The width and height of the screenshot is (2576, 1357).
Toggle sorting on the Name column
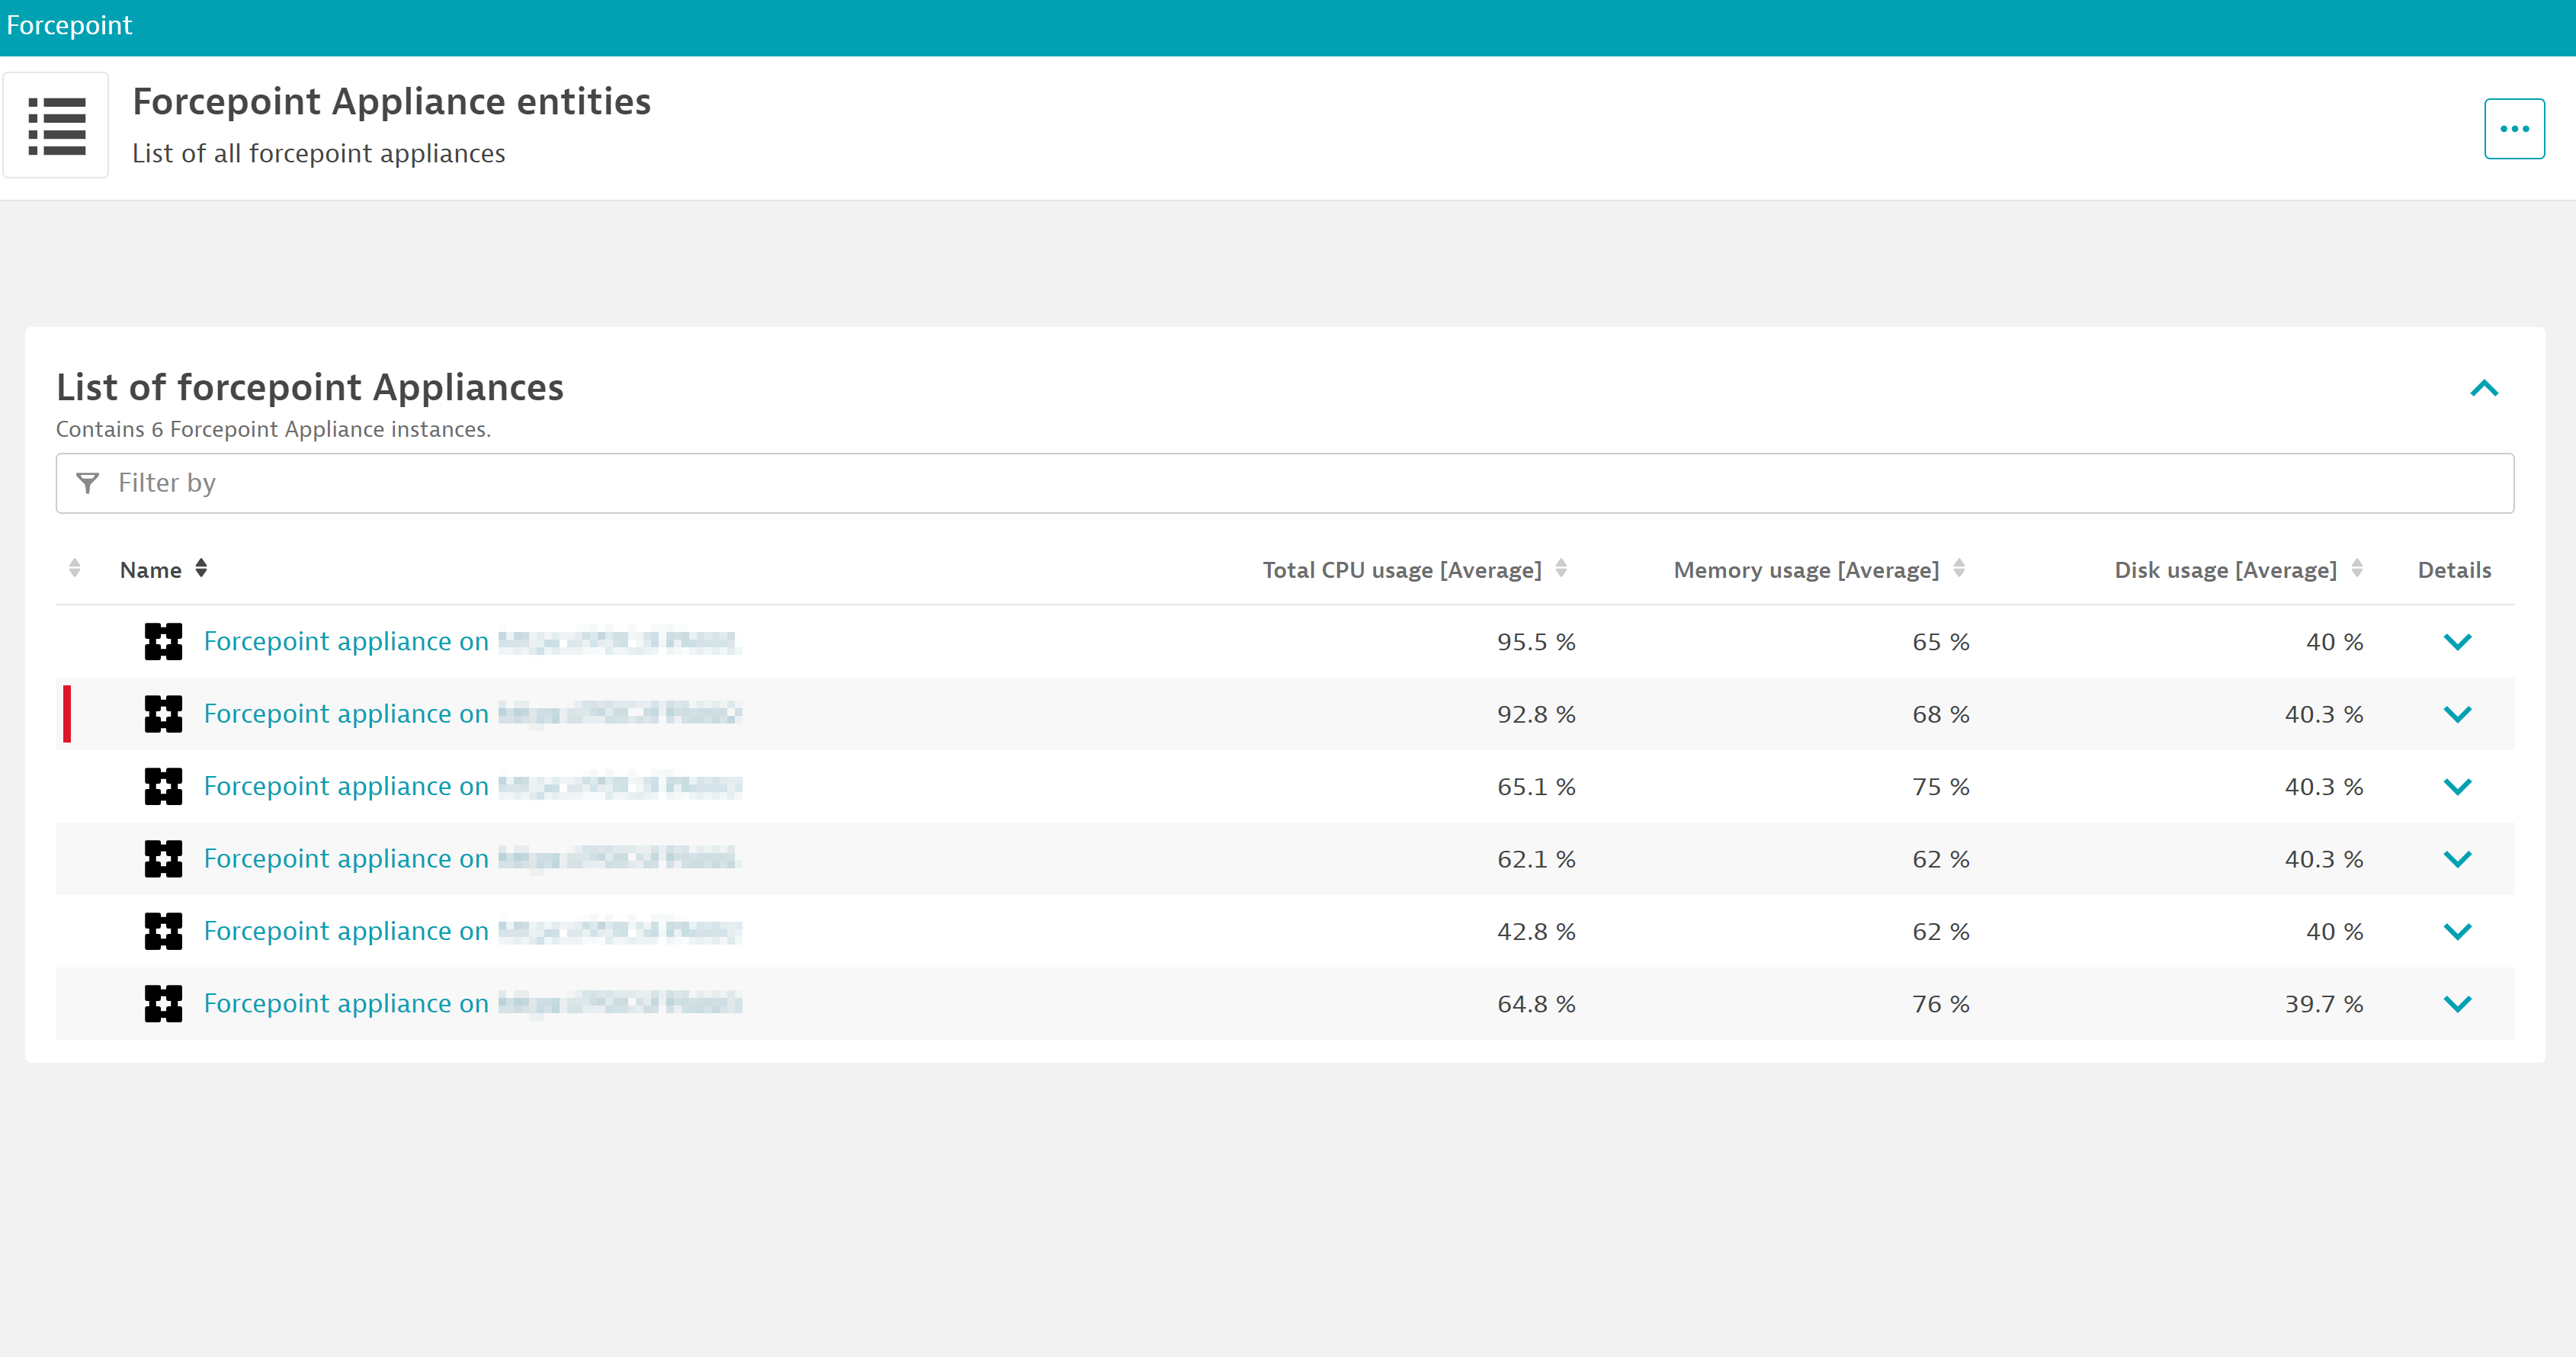click(x=200, y=568)
